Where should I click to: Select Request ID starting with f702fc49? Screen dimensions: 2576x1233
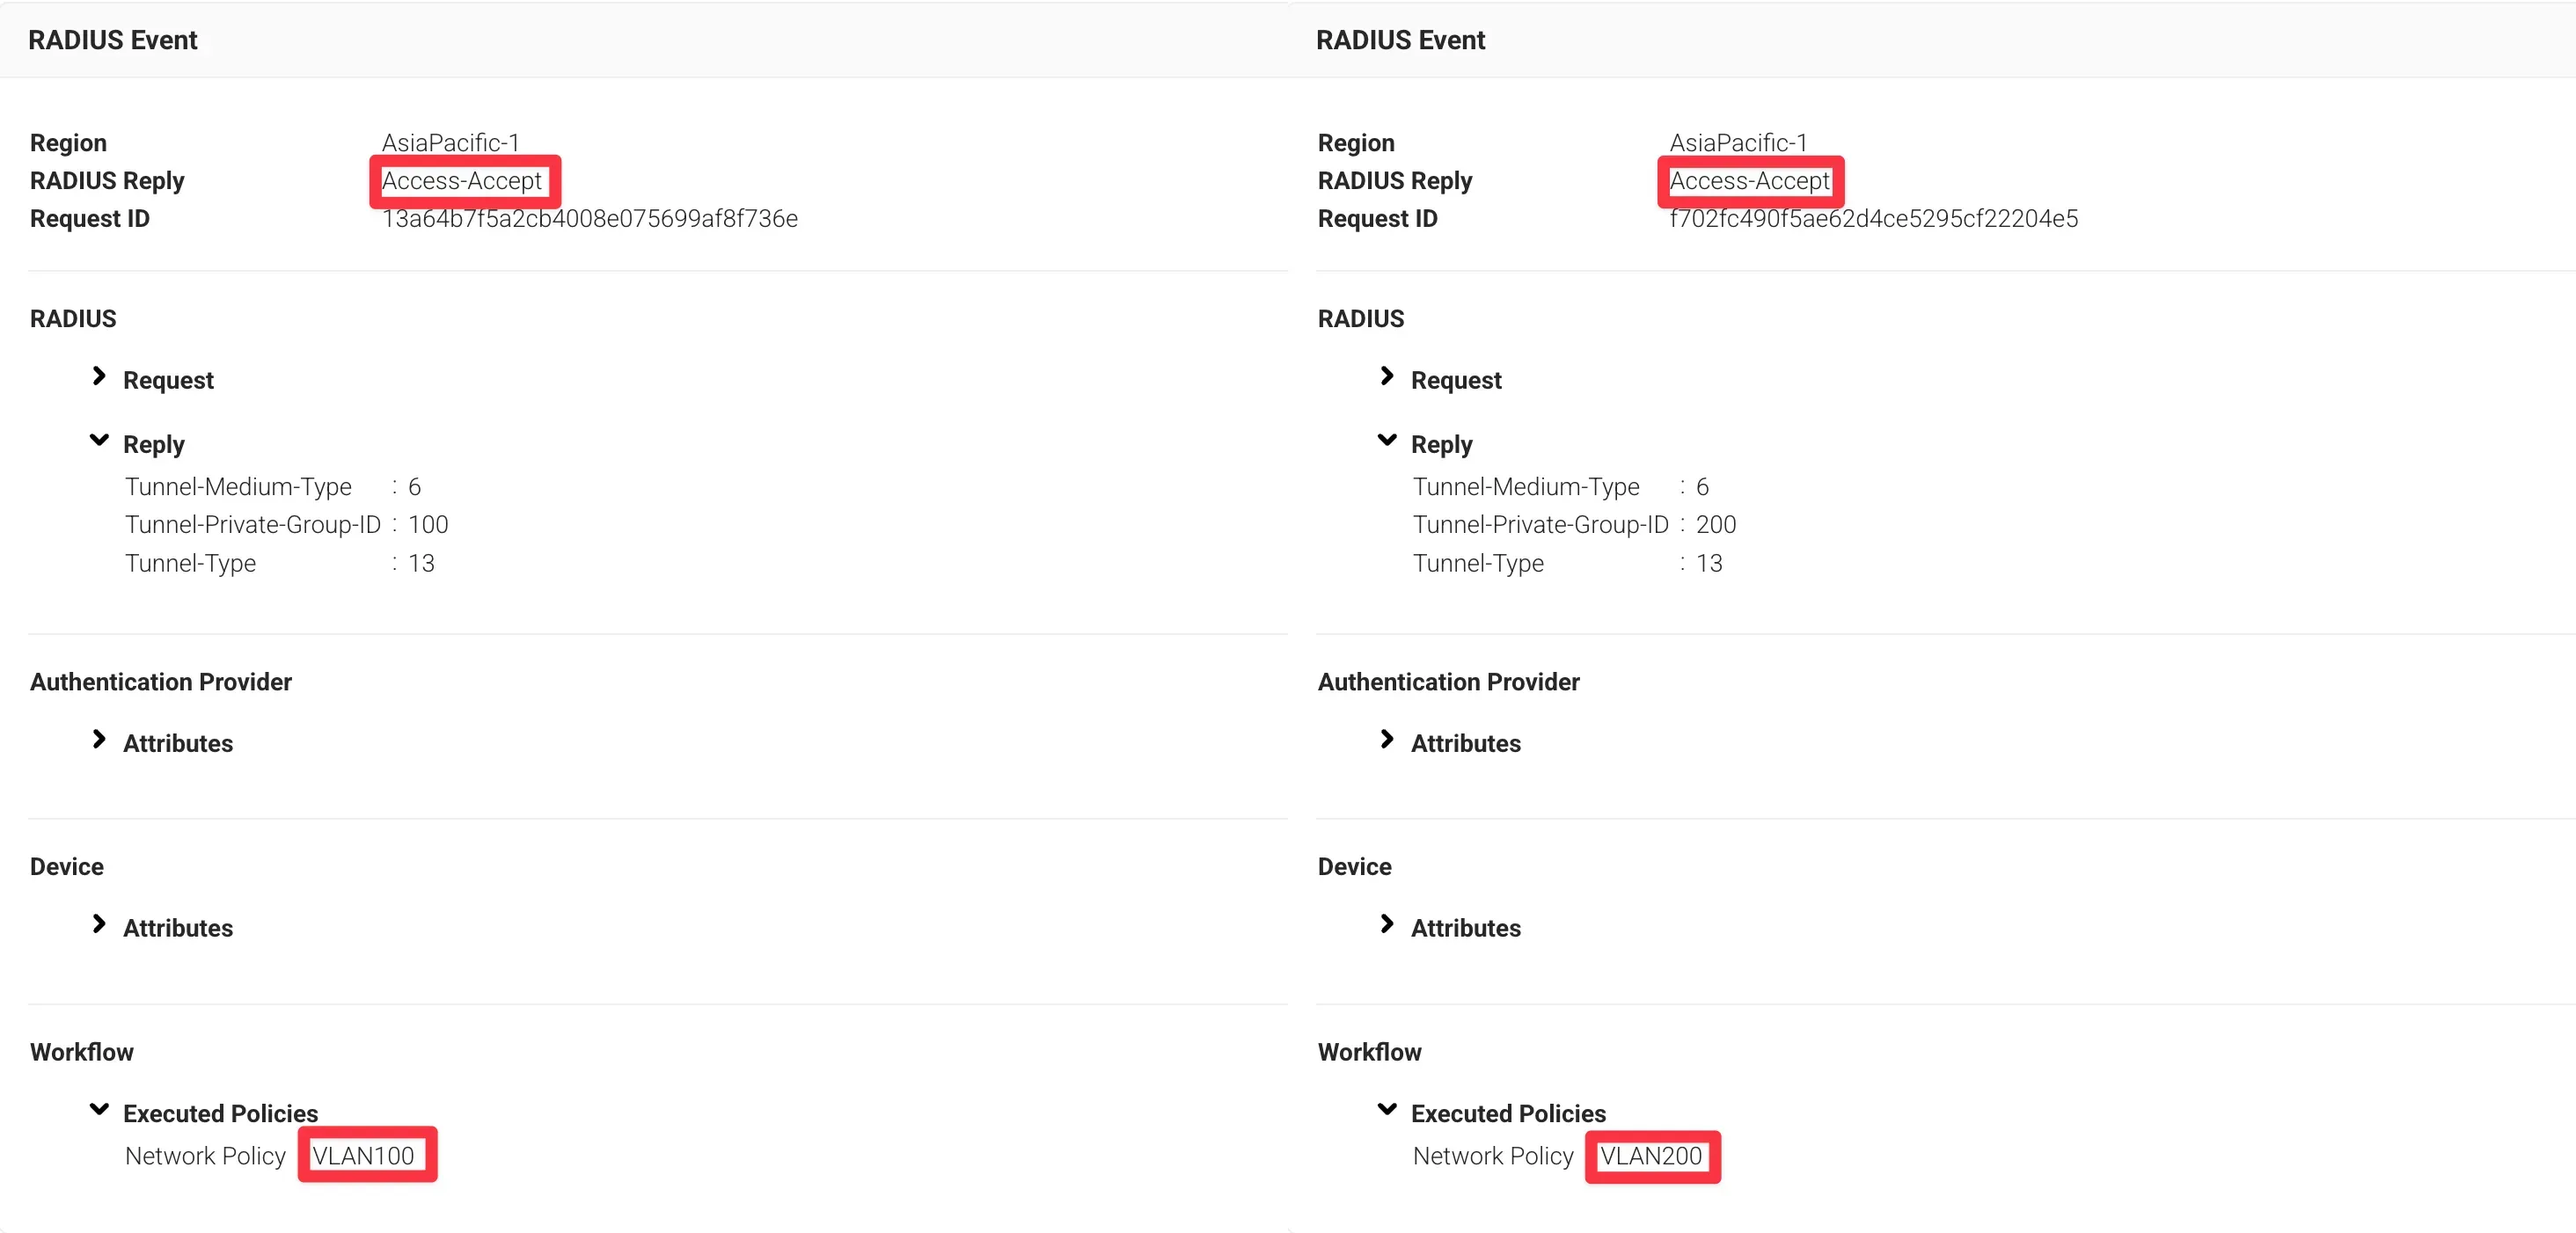[x=1873, y=219]
